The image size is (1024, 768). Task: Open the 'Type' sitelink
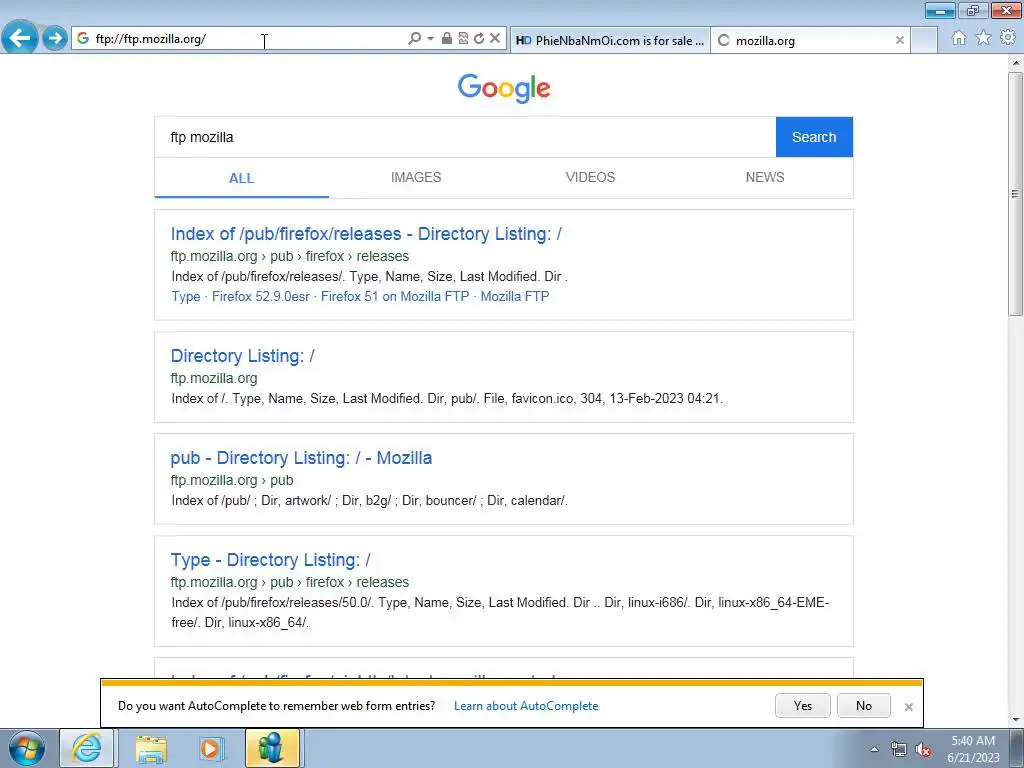185,296
